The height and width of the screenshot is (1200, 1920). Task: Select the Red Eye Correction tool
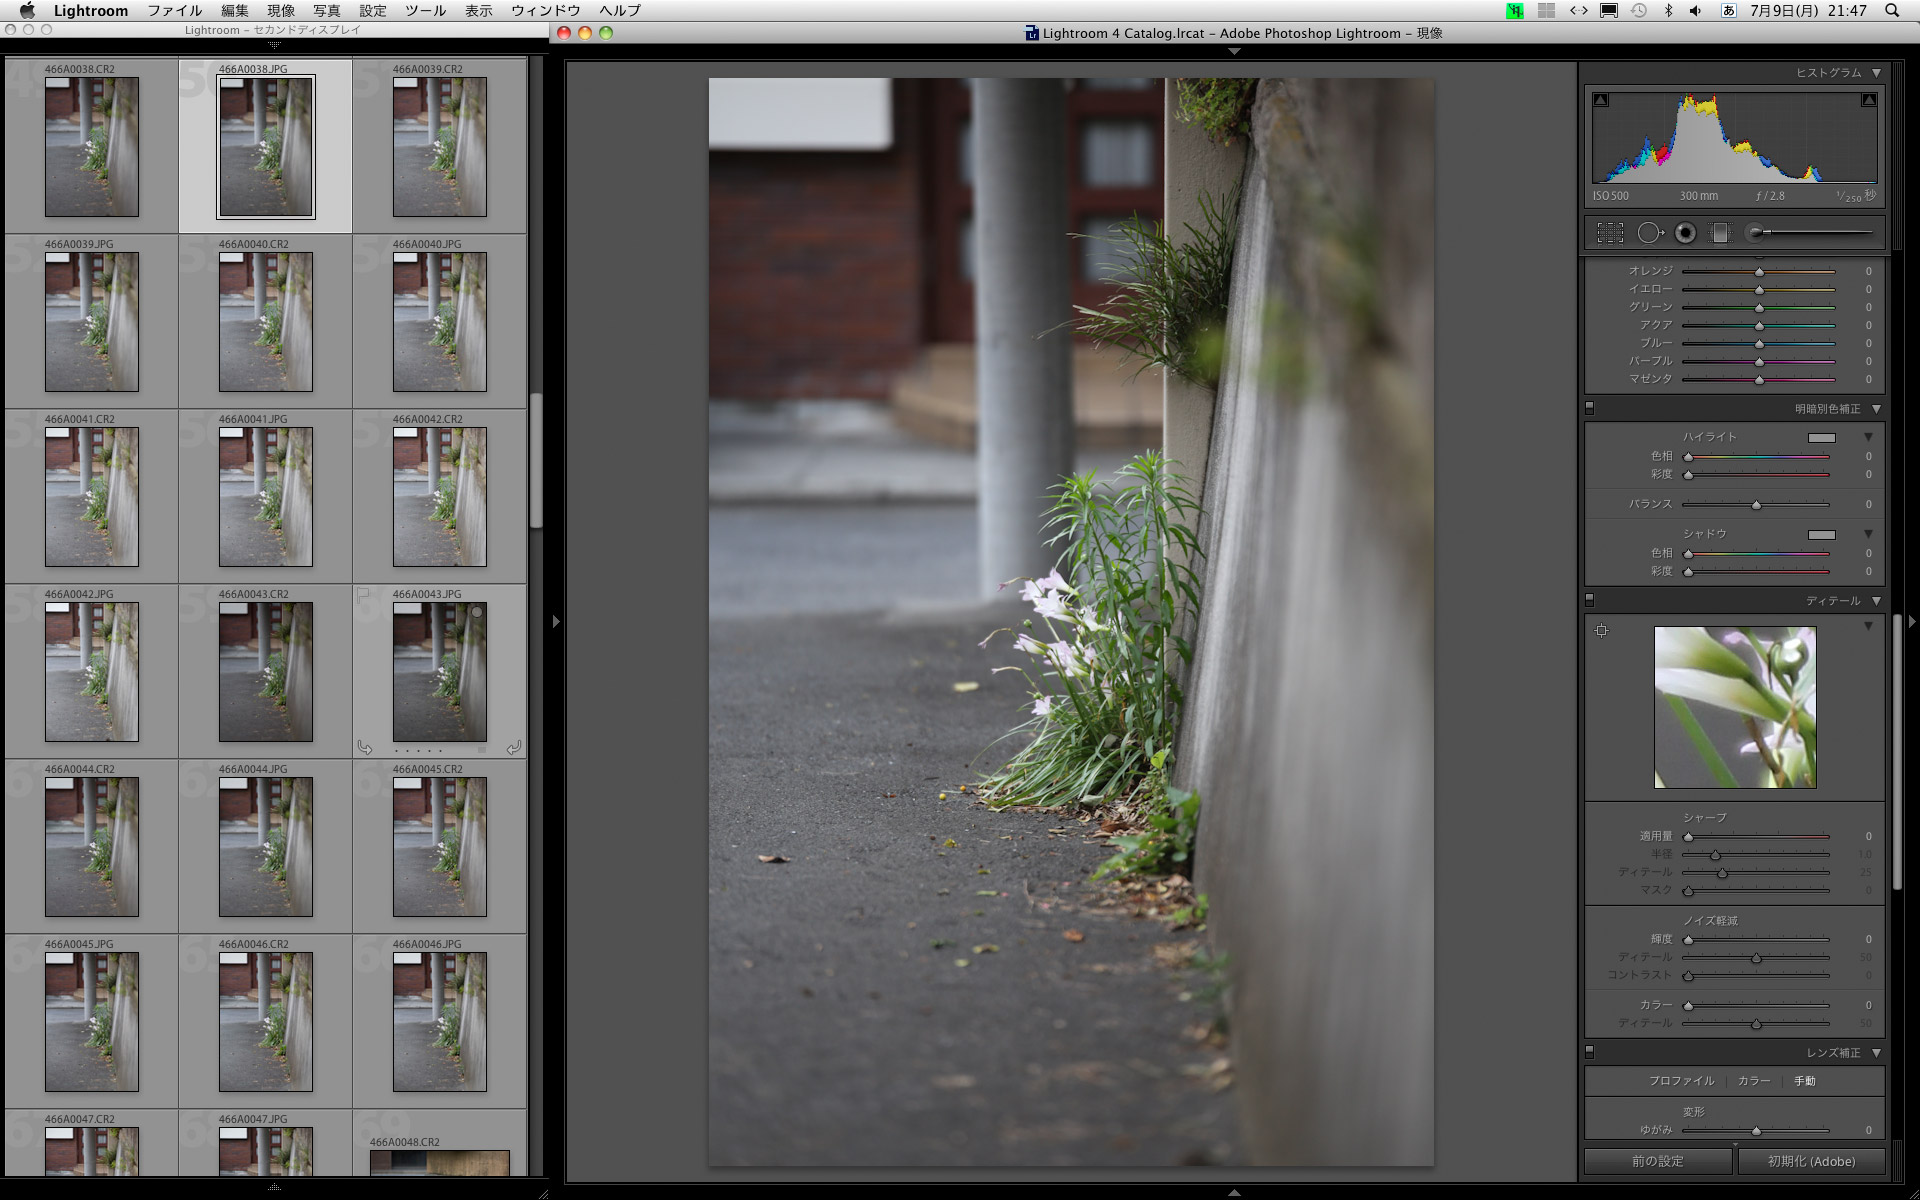(1686, 233)
